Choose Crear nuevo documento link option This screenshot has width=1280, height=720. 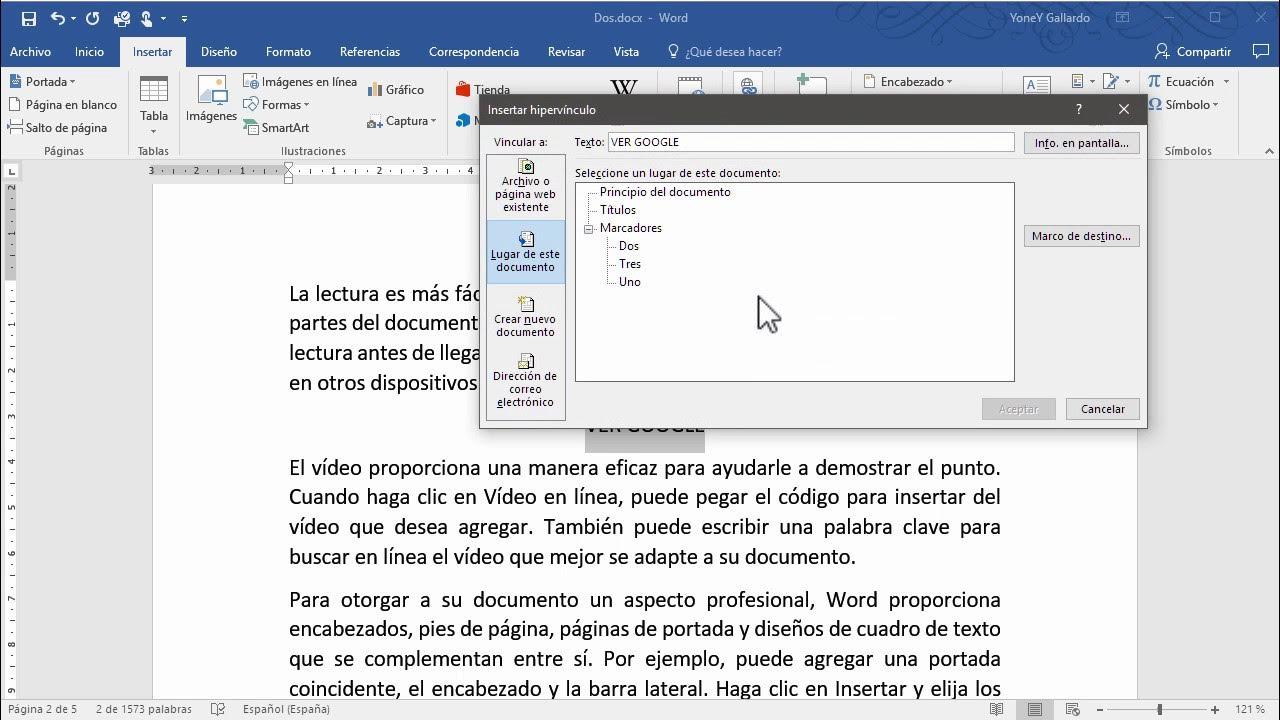(525, 317)
